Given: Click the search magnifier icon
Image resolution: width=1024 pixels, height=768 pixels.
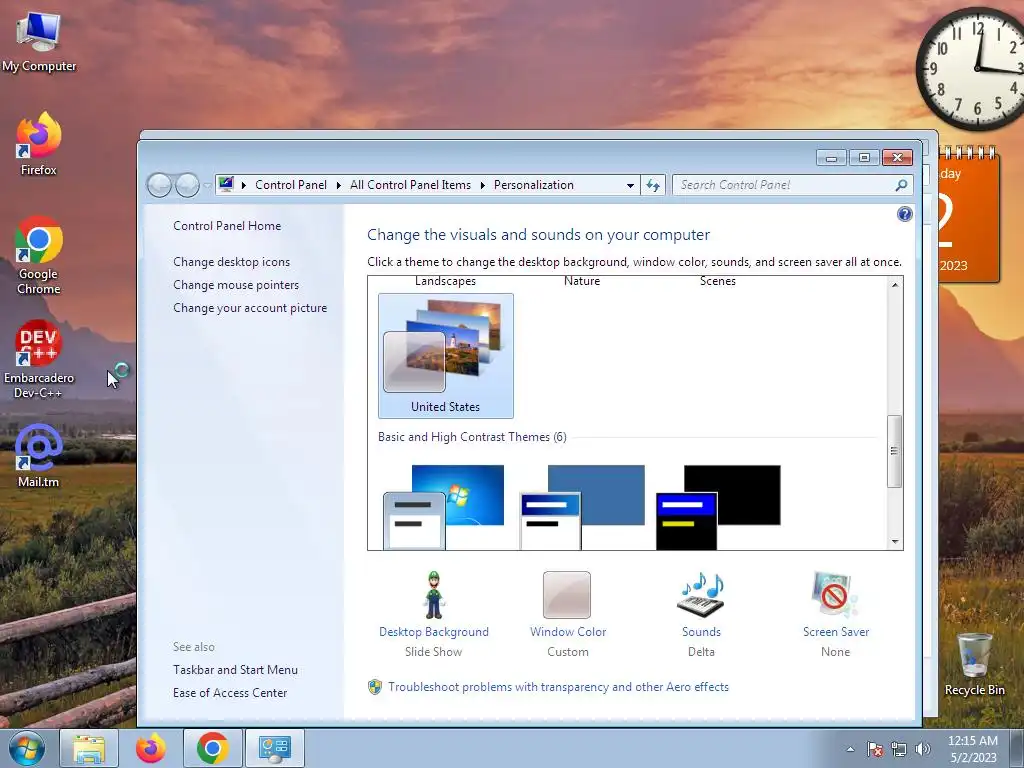Looking at the screenshot, I should tap(901, 185).
